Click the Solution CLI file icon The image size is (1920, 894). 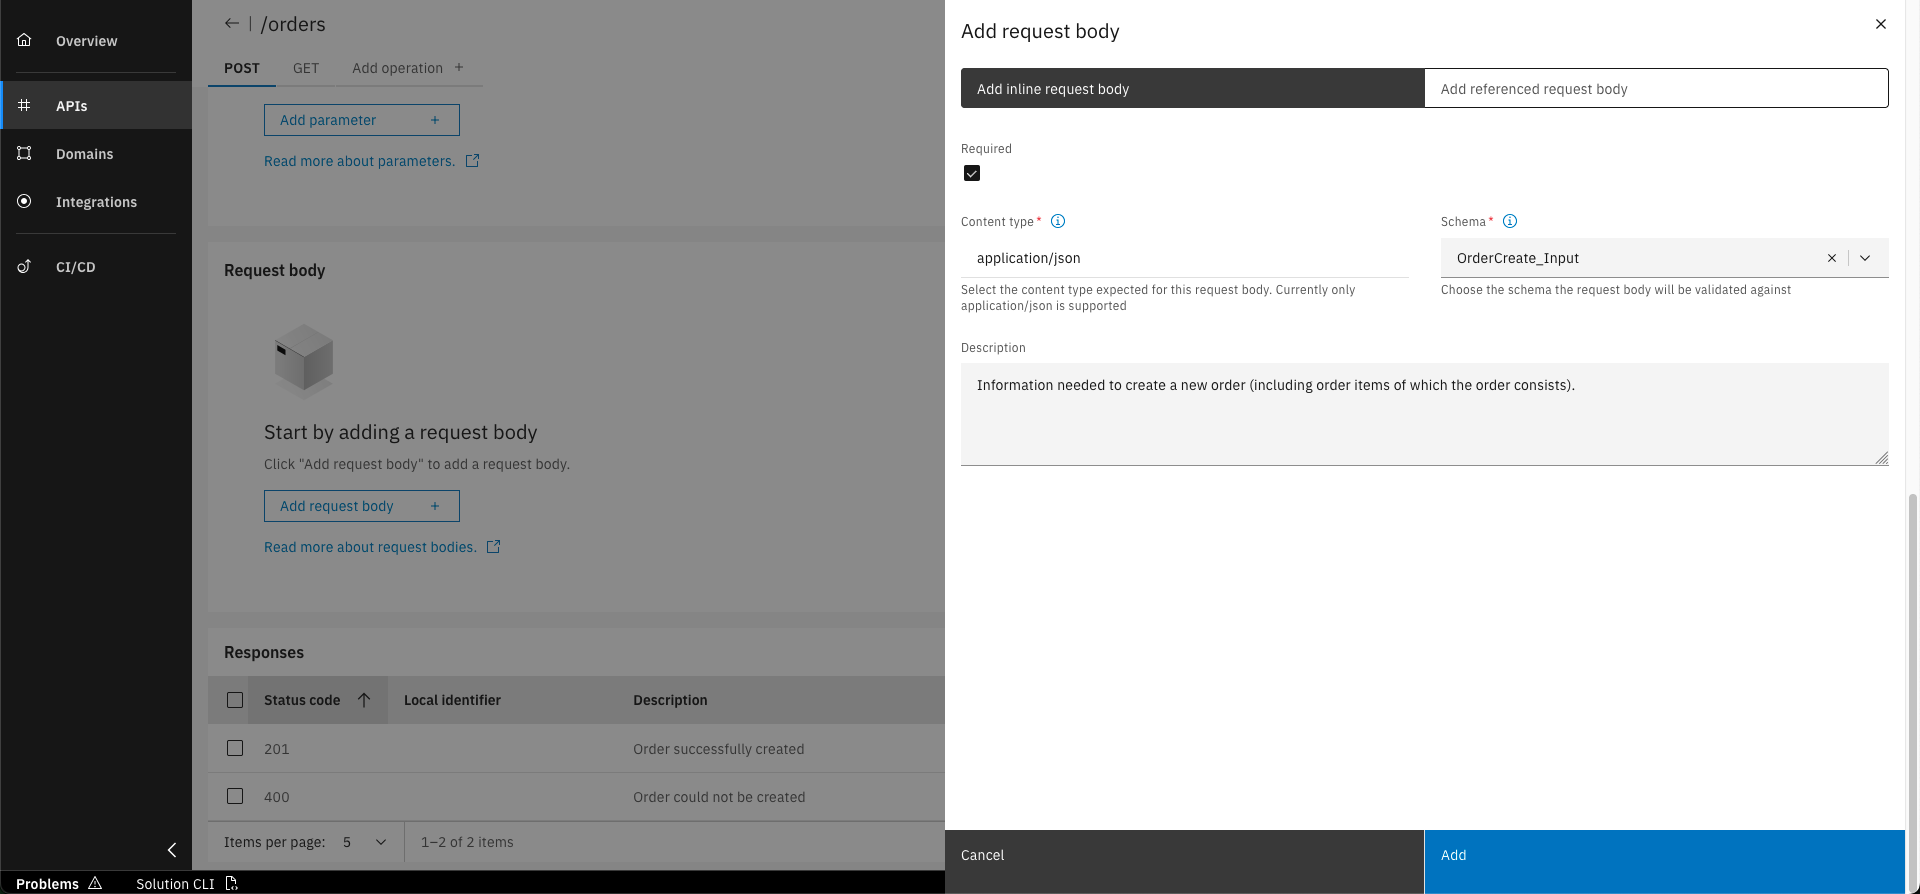231,883
